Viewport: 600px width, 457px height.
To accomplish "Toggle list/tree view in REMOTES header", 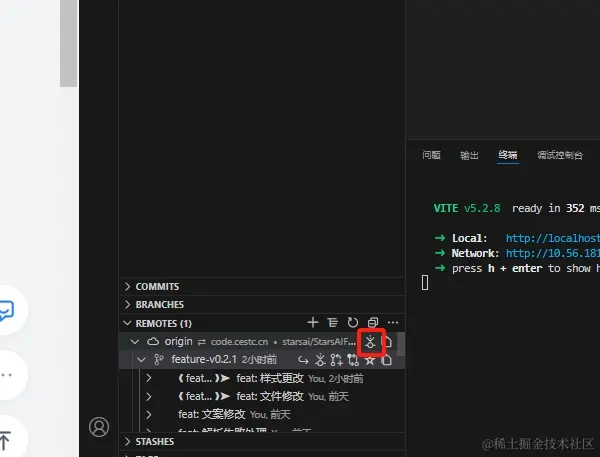I will [x=333, y=322].
